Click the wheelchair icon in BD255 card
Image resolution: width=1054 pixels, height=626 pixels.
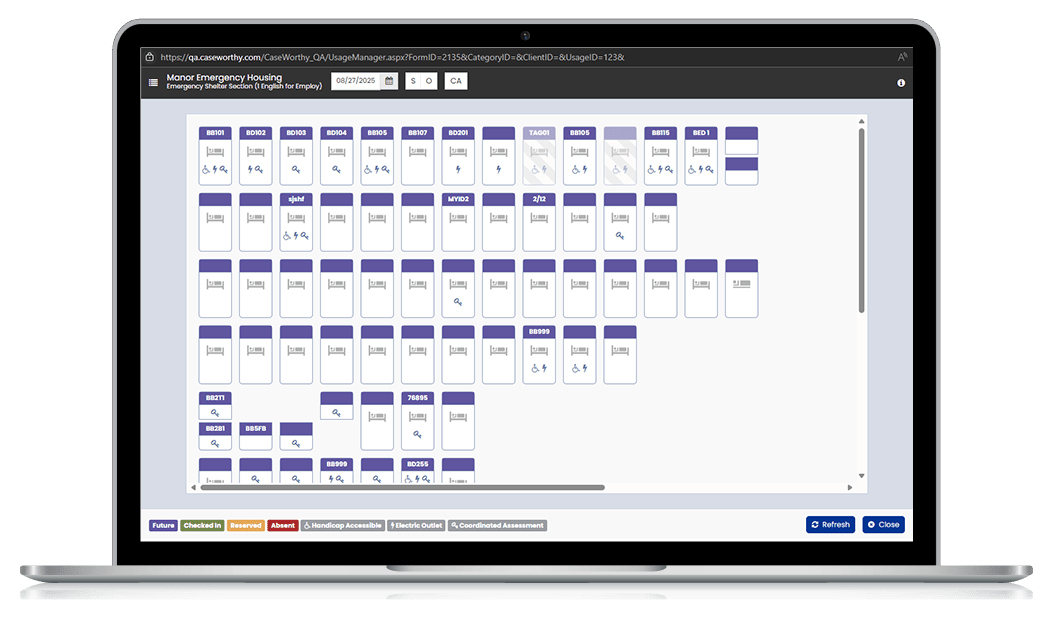click(408, 479)
